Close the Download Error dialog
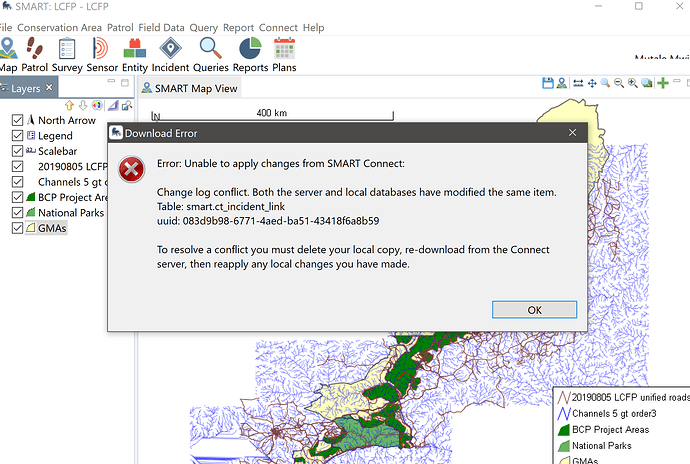This screenshot has width=690, height=464. 572,133
